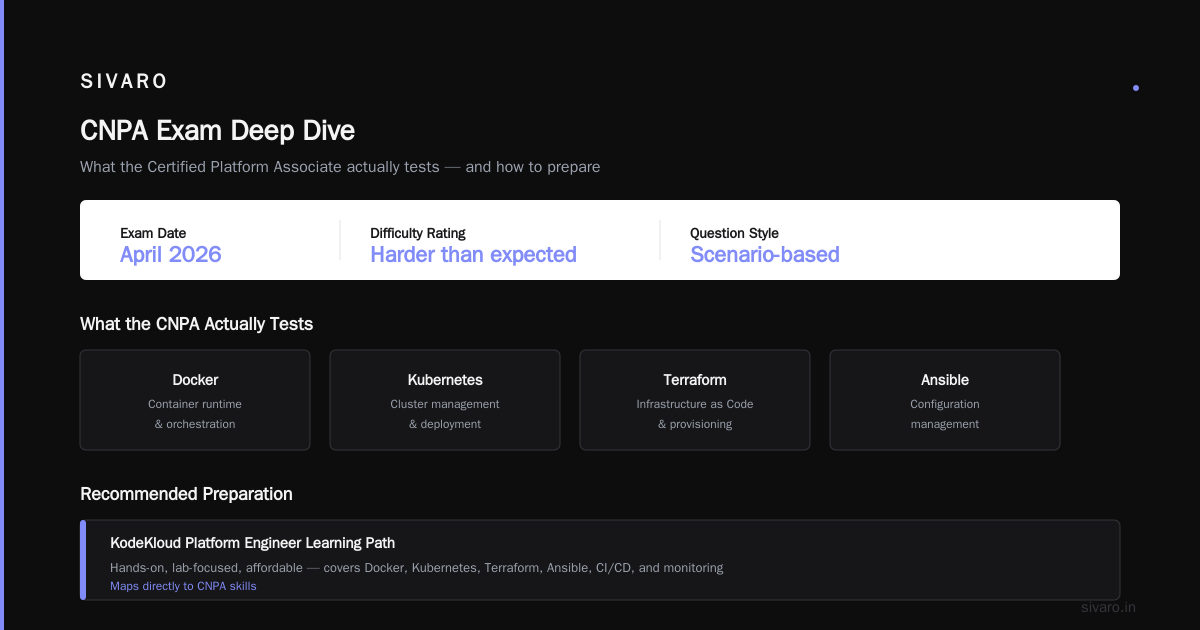
Task: Click the Question Style label
Action: pyautogui.click(x=734, y=233)
